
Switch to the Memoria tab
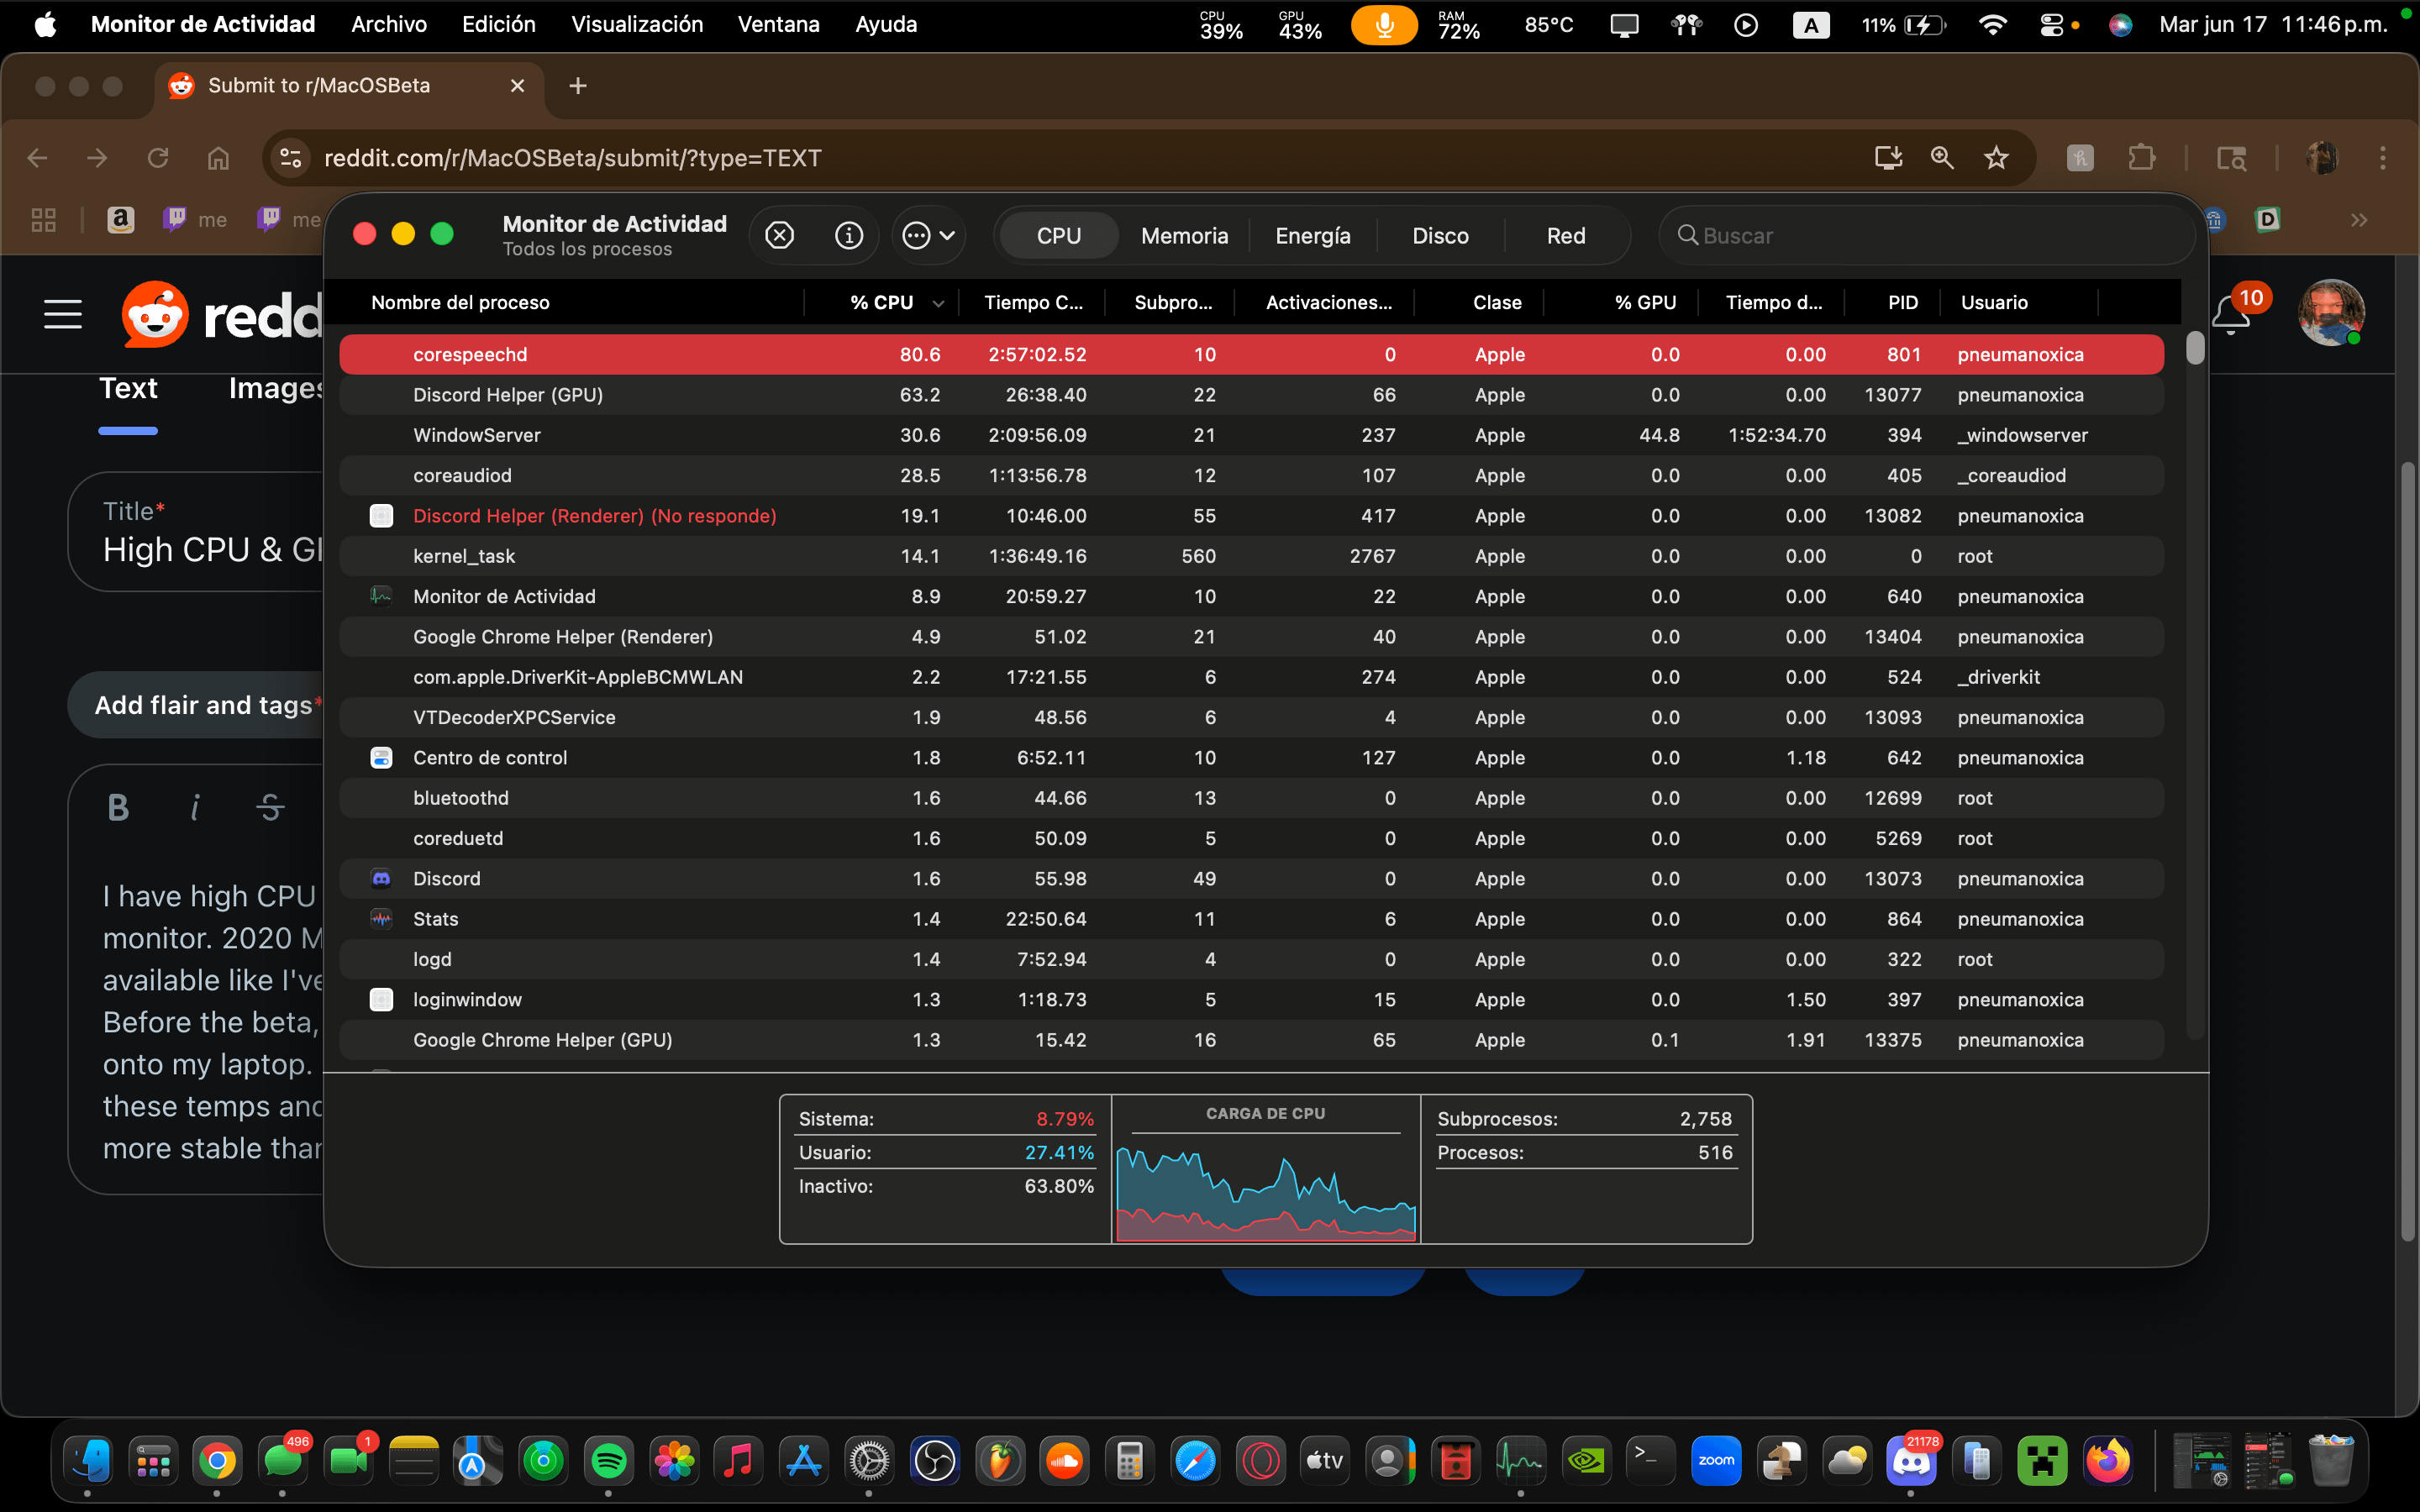1184,236
